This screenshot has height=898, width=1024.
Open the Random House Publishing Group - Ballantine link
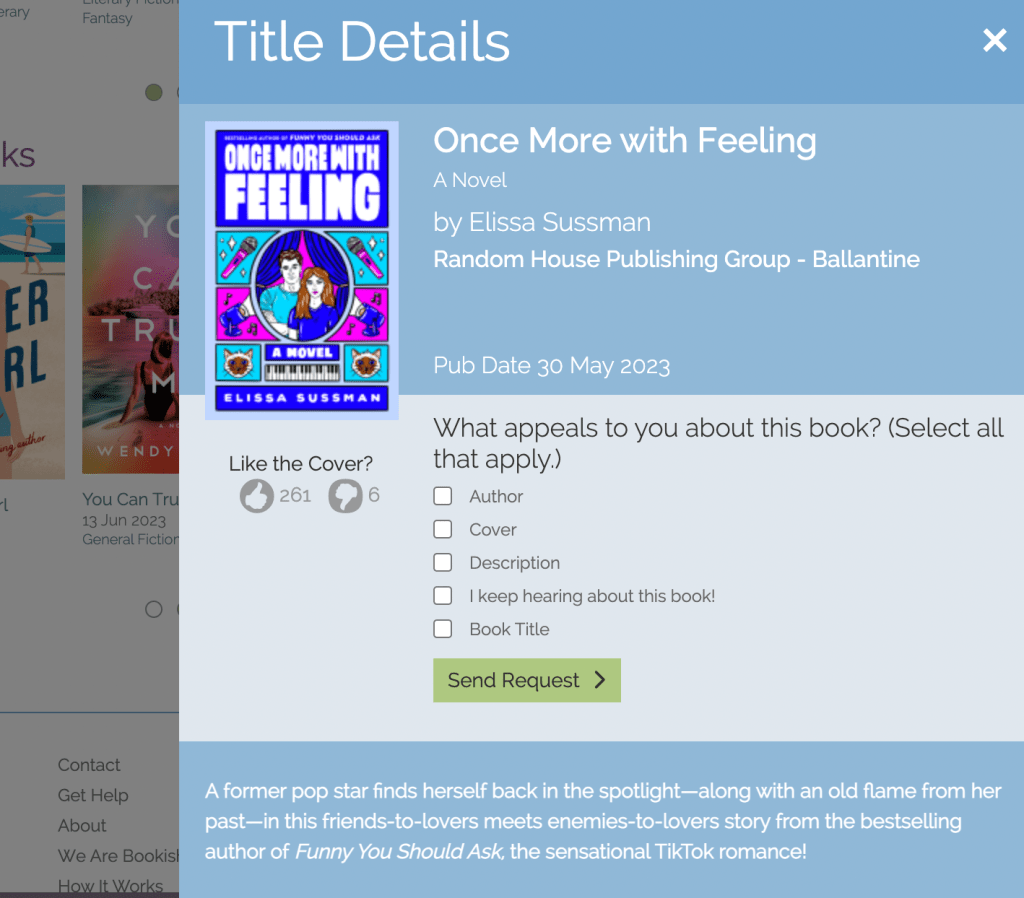pos(676,260)
